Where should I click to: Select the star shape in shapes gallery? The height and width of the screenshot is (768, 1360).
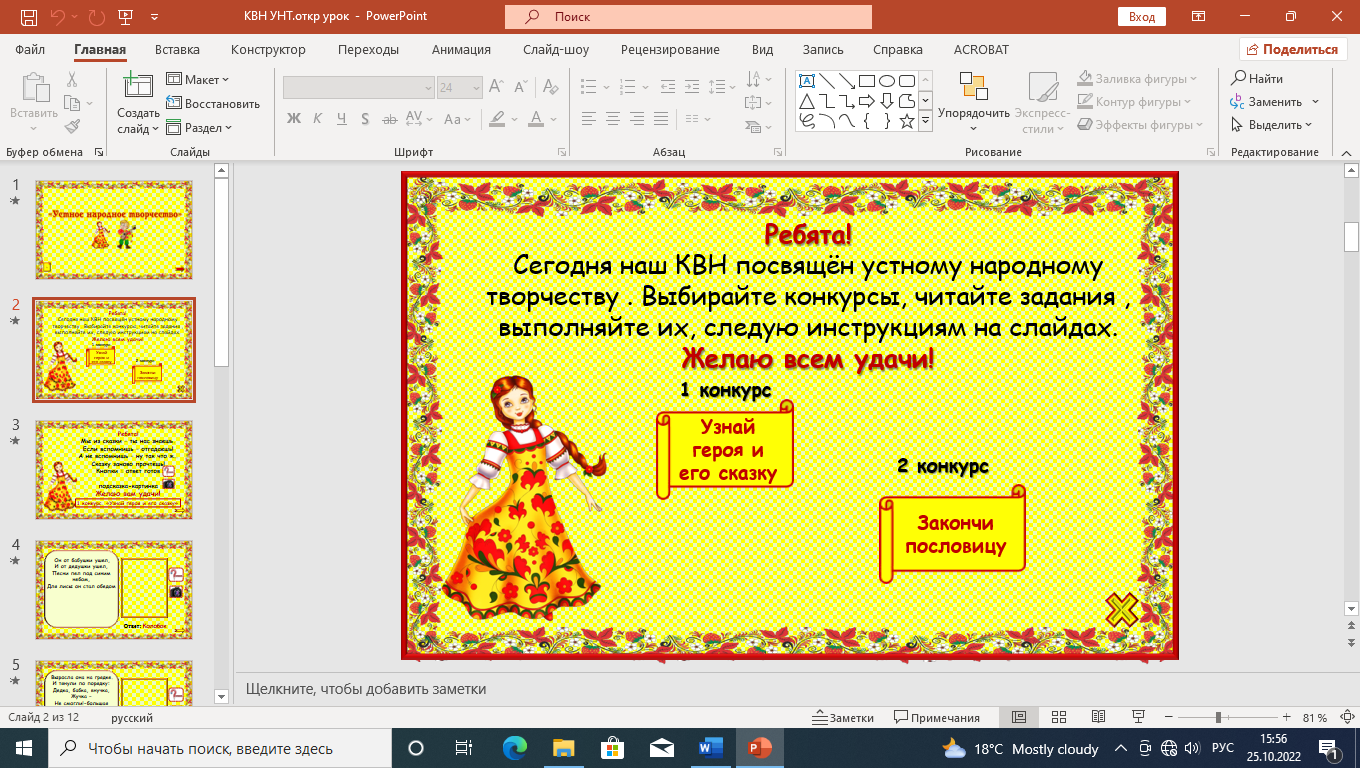coord(907,121)
